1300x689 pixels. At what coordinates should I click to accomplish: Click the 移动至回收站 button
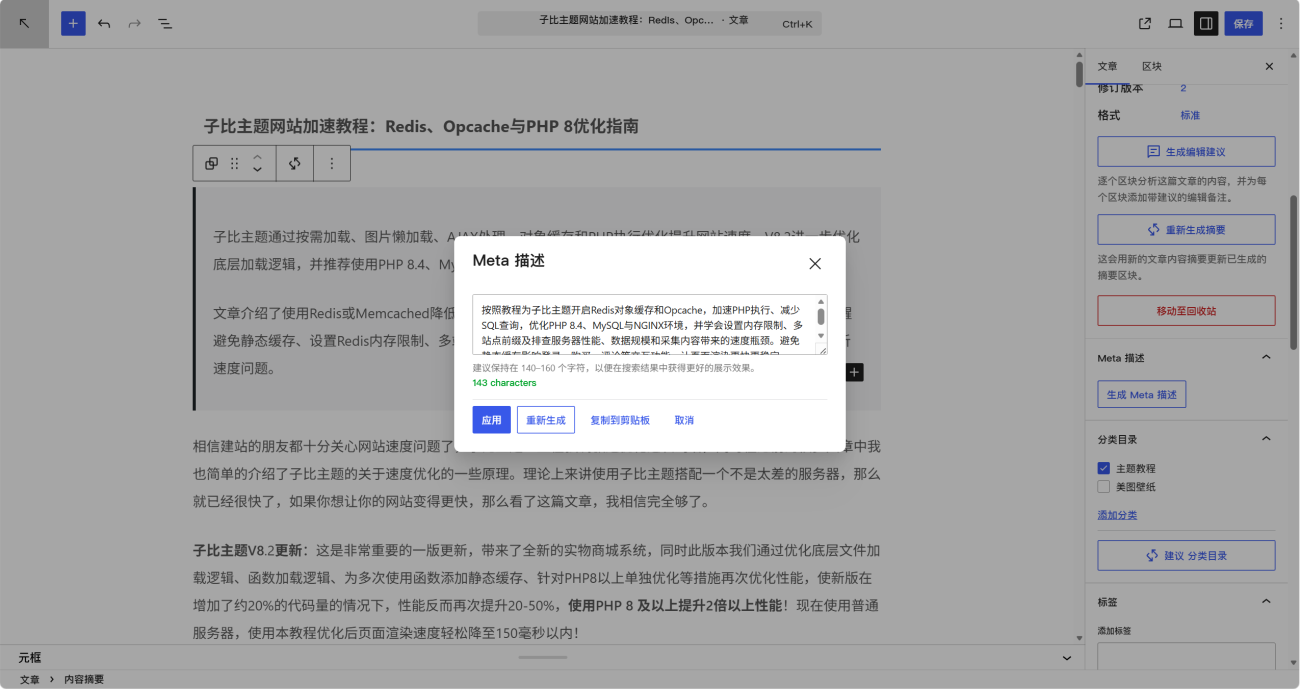point(1186,311)
